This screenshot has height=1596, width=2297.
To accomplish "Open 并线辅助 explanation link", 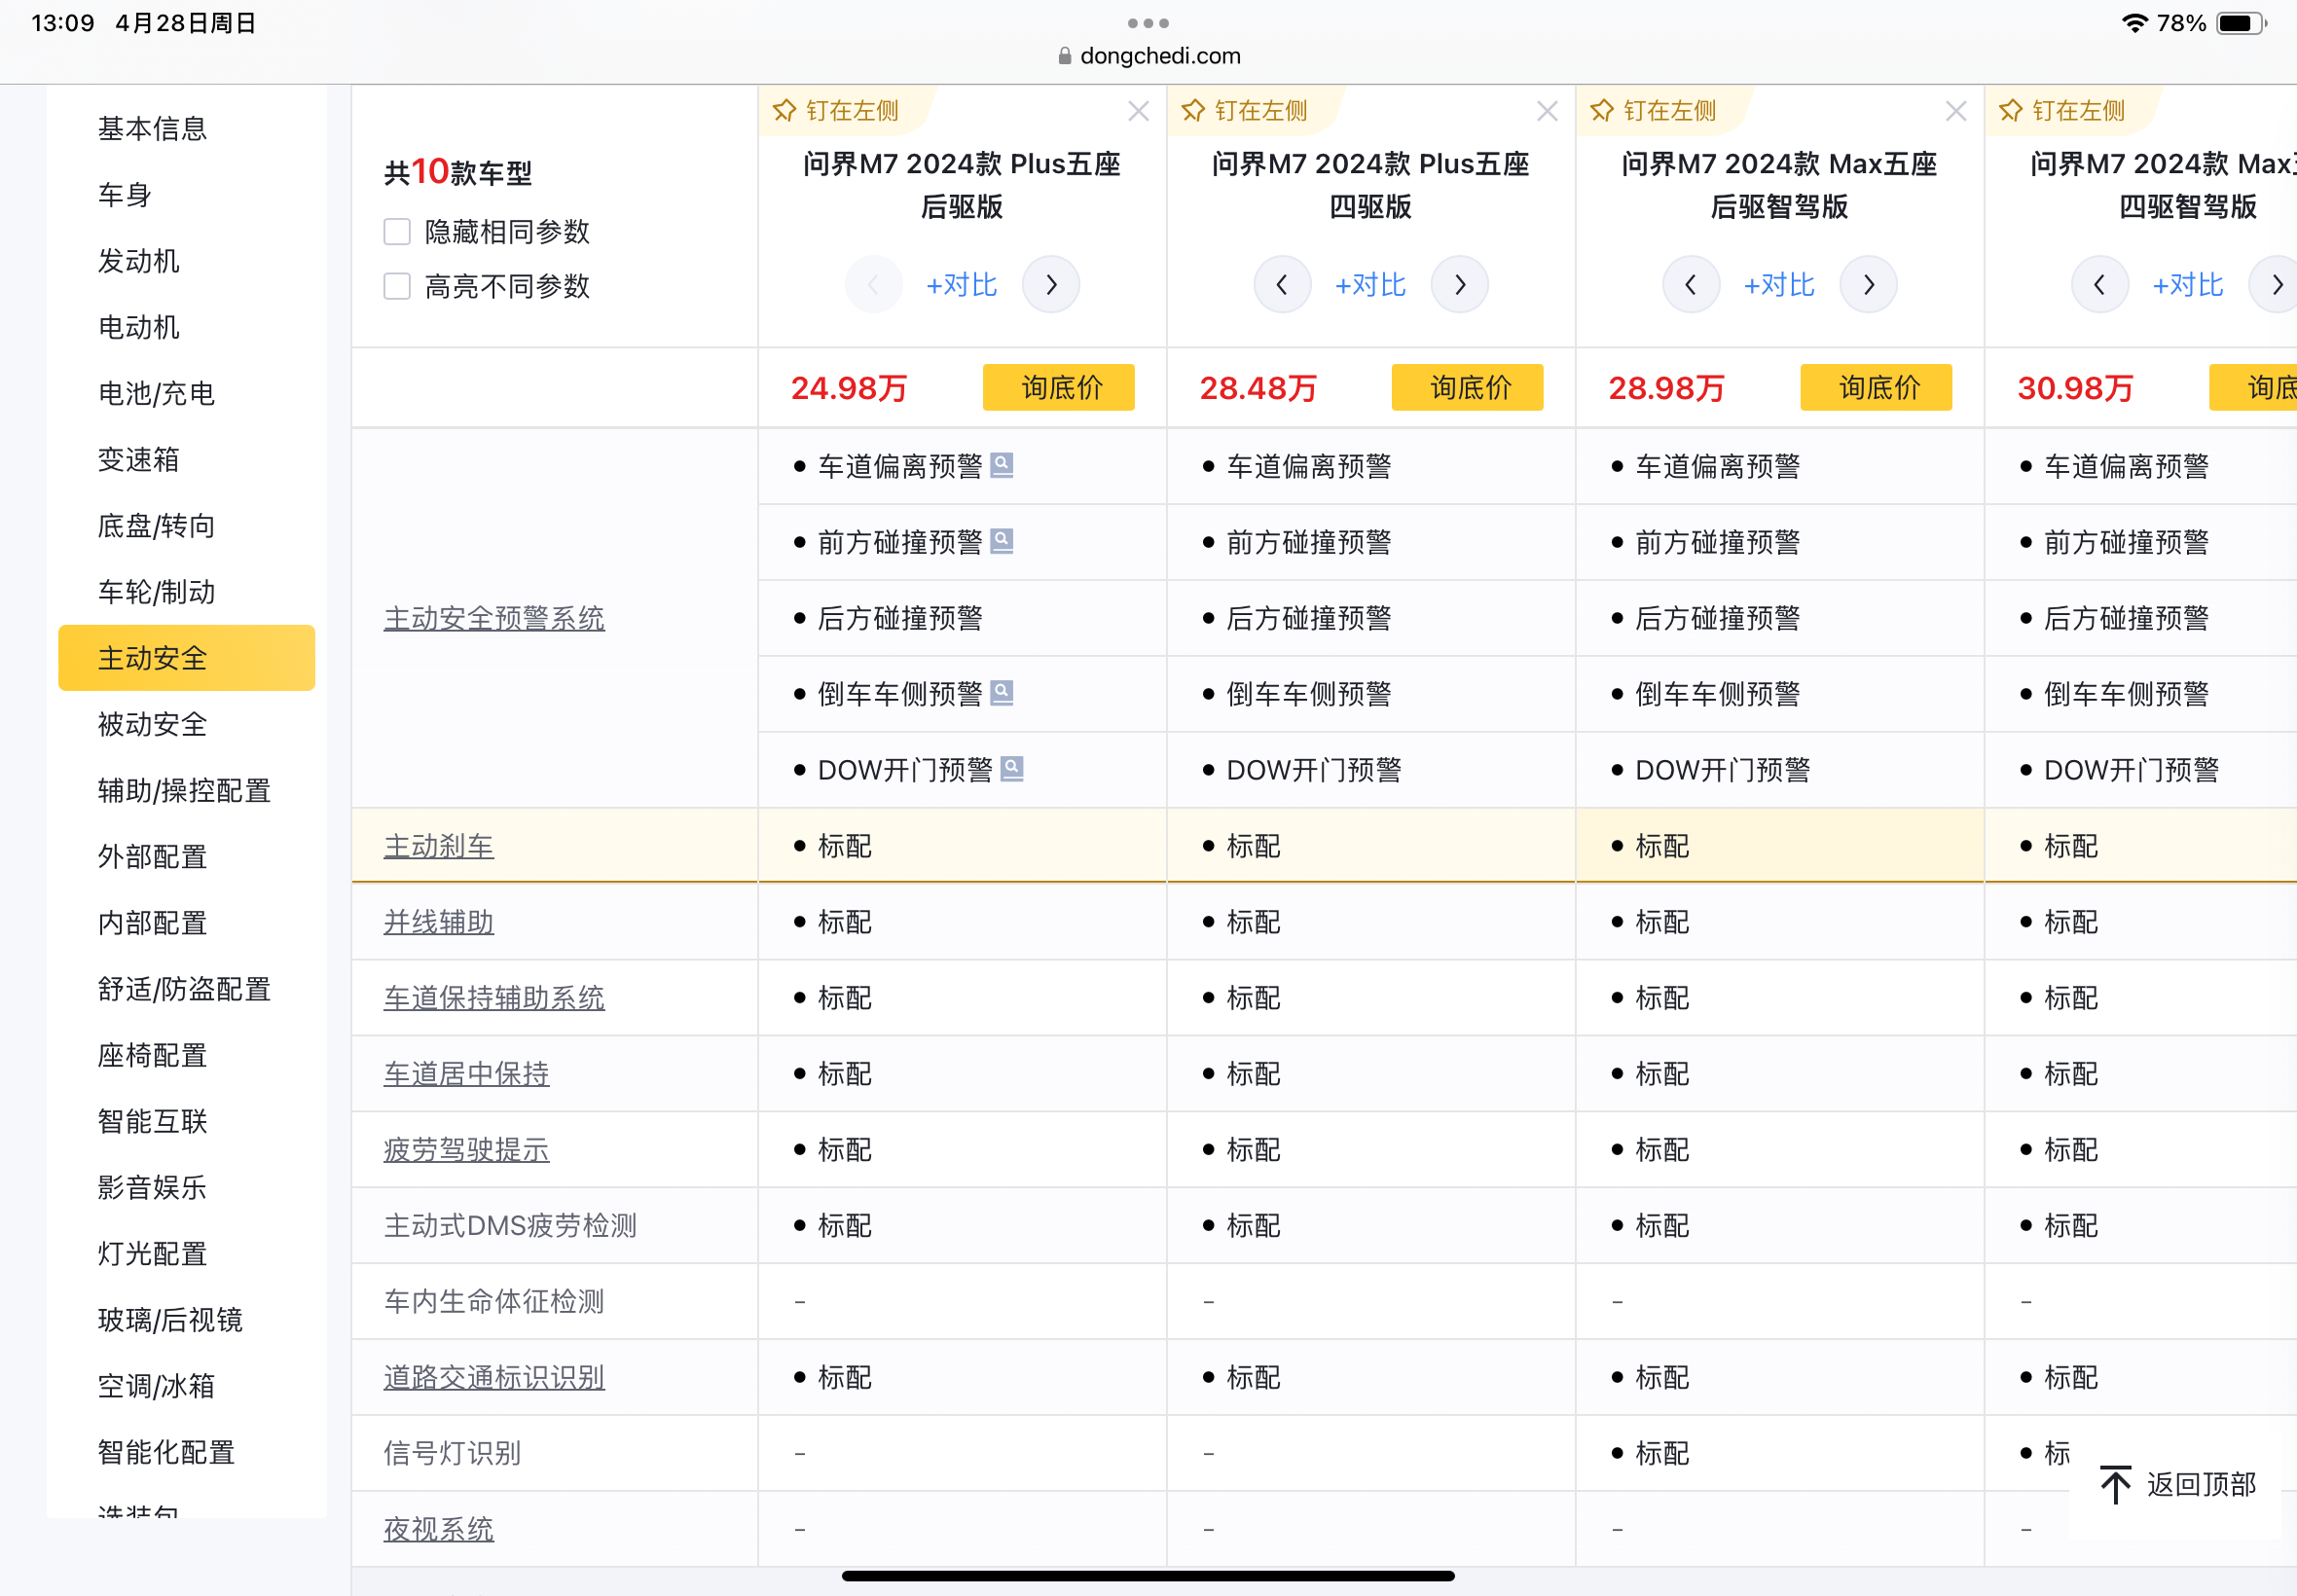I will 439,922.
